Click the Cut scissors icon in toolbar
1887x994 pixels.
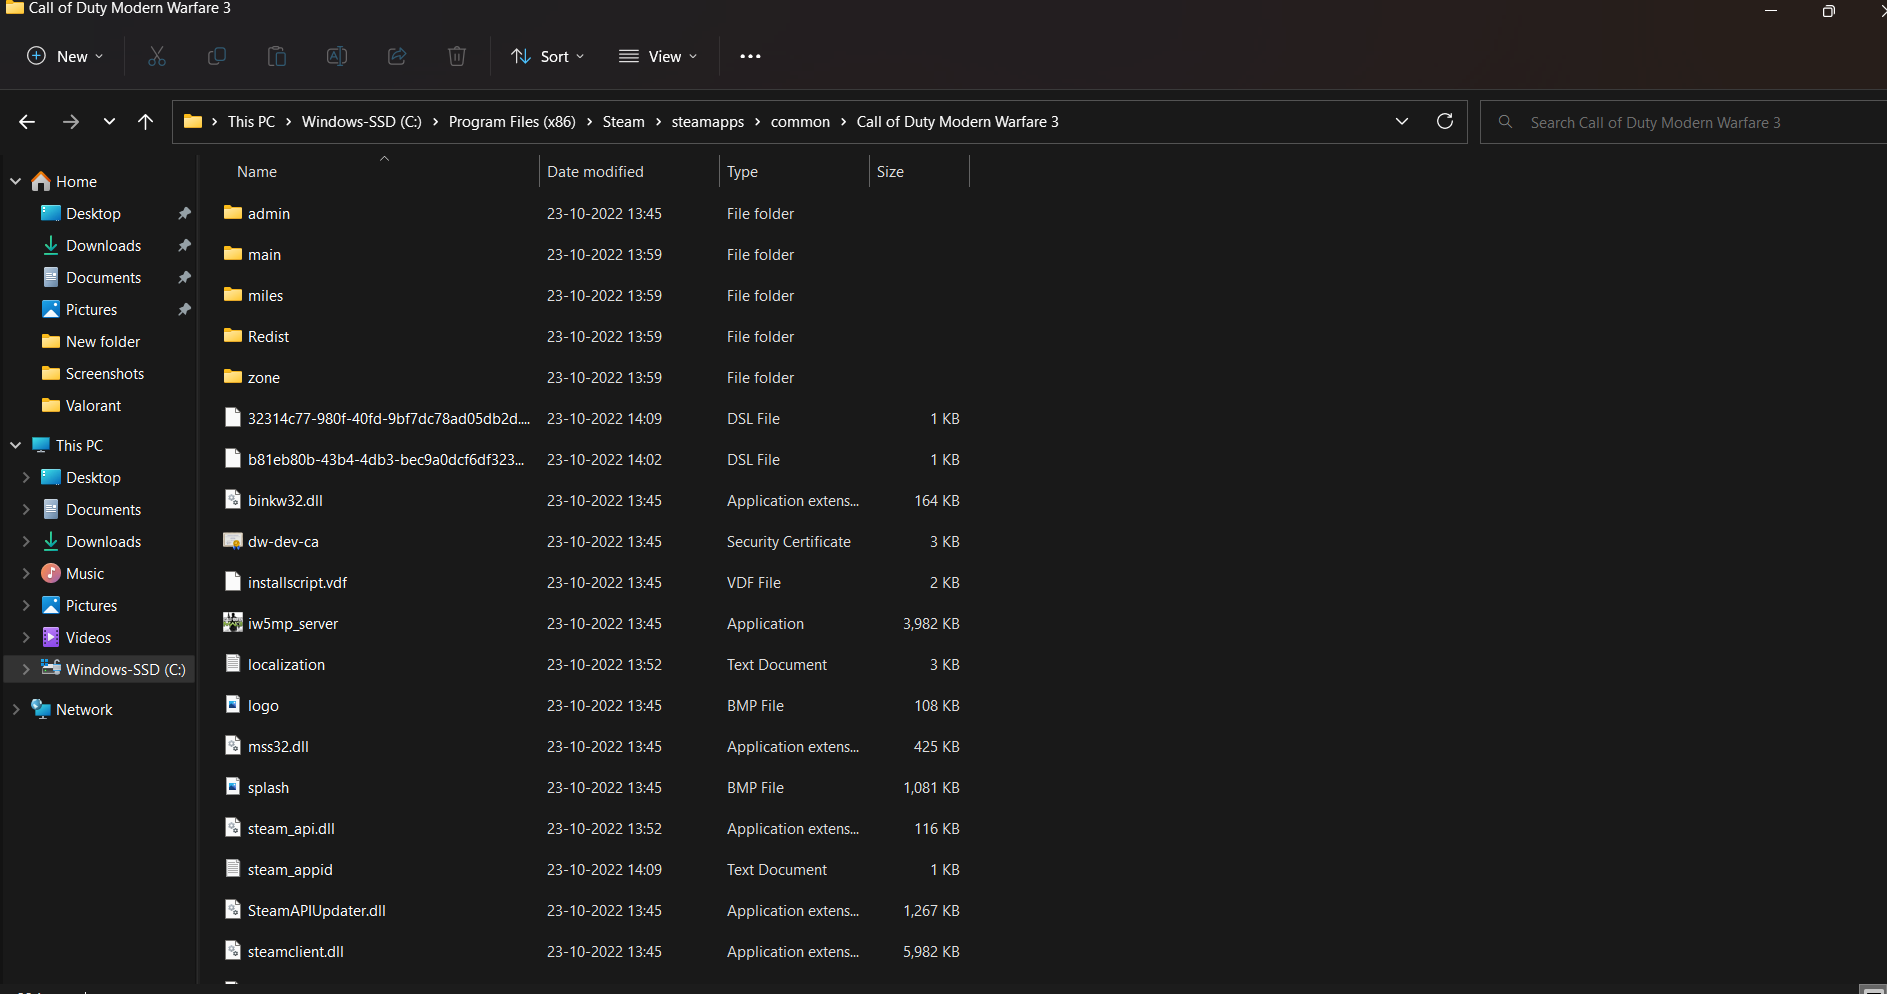click(157, 56)
